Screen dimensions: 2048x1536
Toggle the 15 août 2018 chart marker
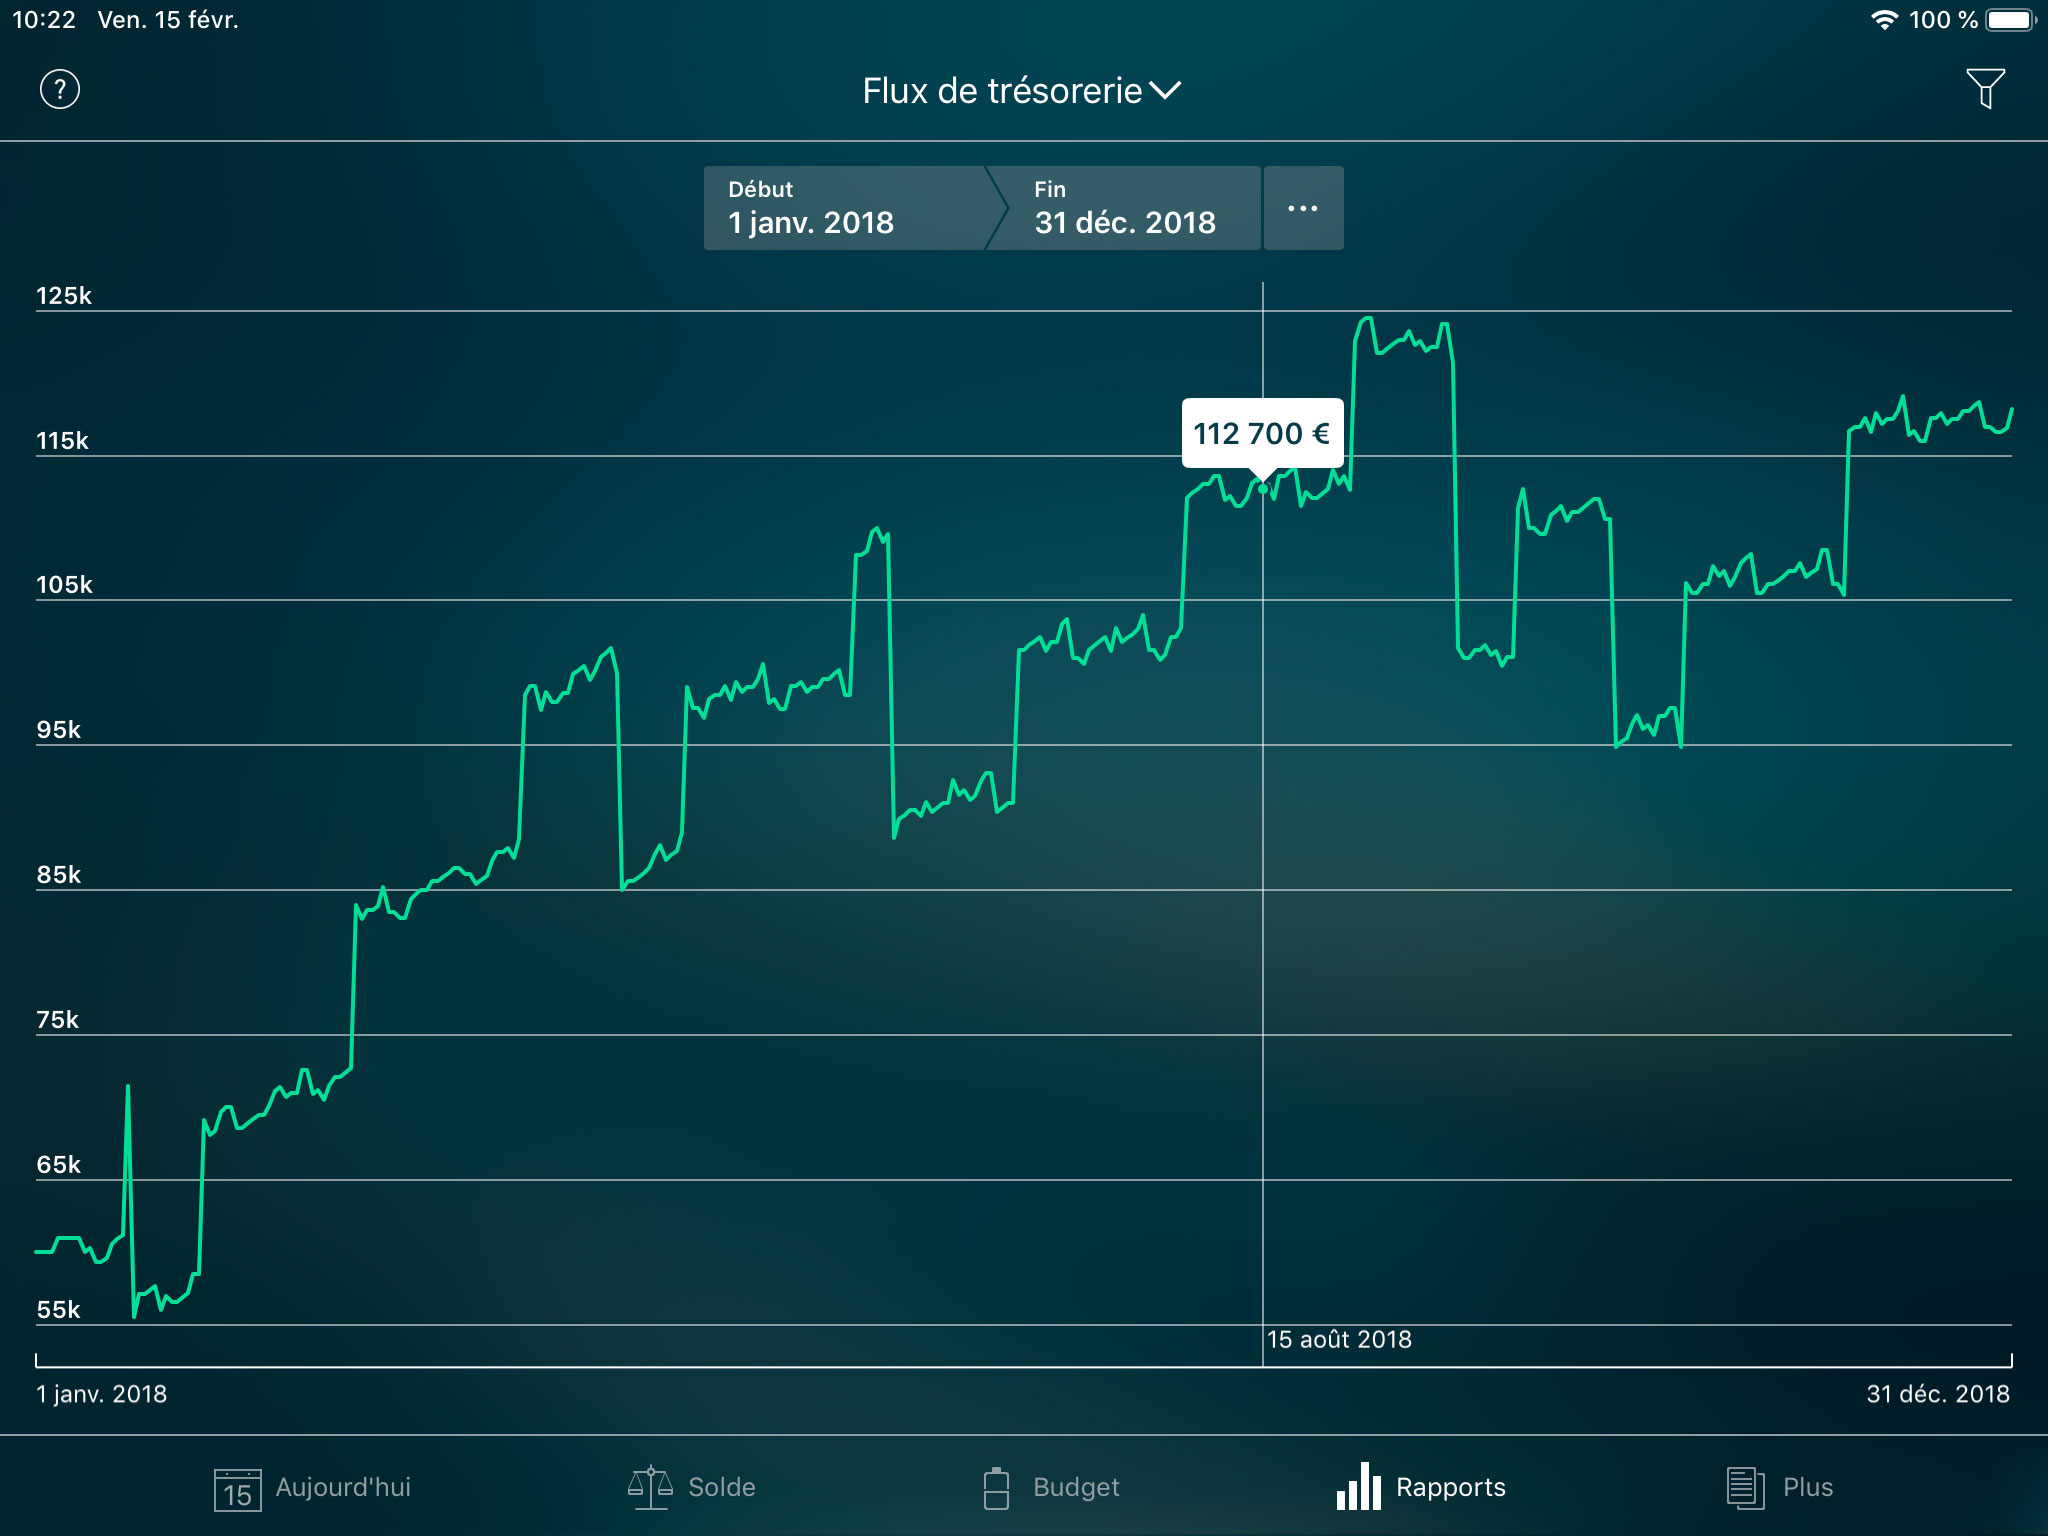tap(1339, 1340)
